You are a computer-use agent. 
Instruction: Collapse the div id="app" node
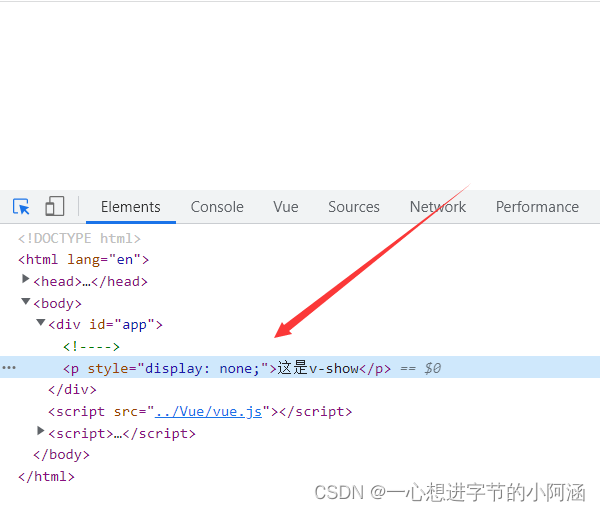click(41, 323)
